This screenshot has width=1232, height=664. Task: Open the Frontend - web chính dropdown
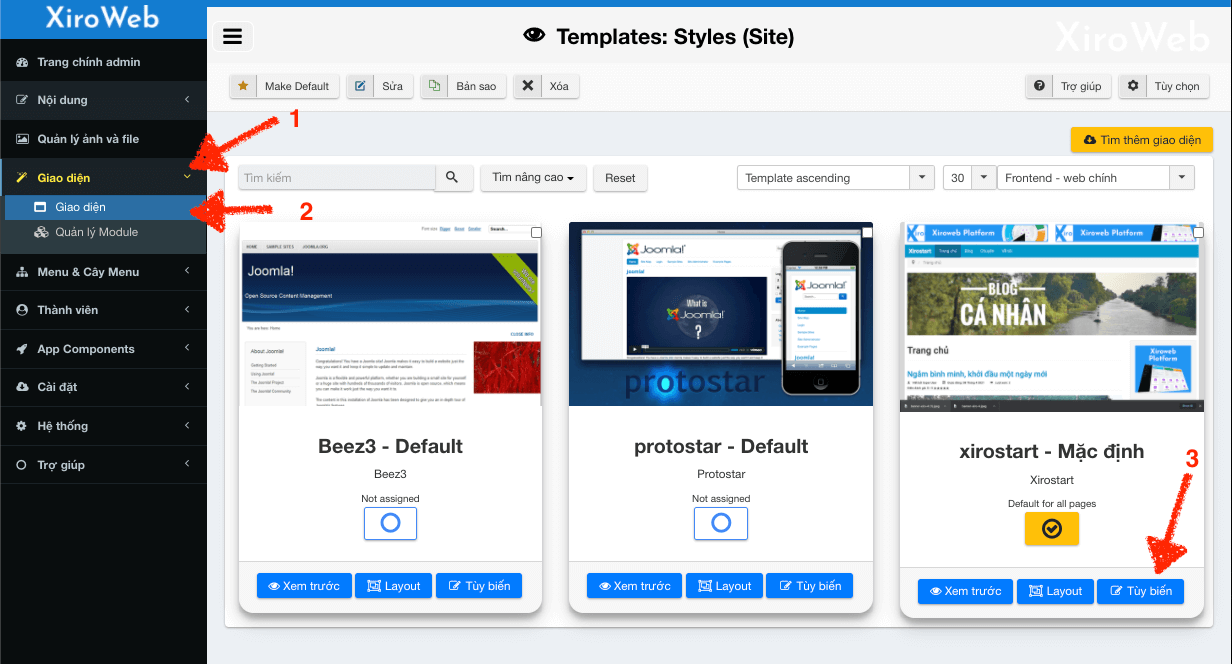pyautogui.click(x=1095, y=177)
